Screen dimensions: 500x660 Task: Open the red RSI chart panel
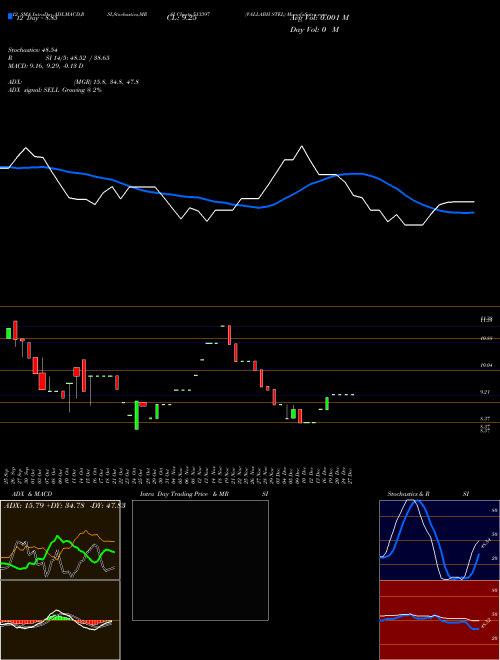point(439,620)
